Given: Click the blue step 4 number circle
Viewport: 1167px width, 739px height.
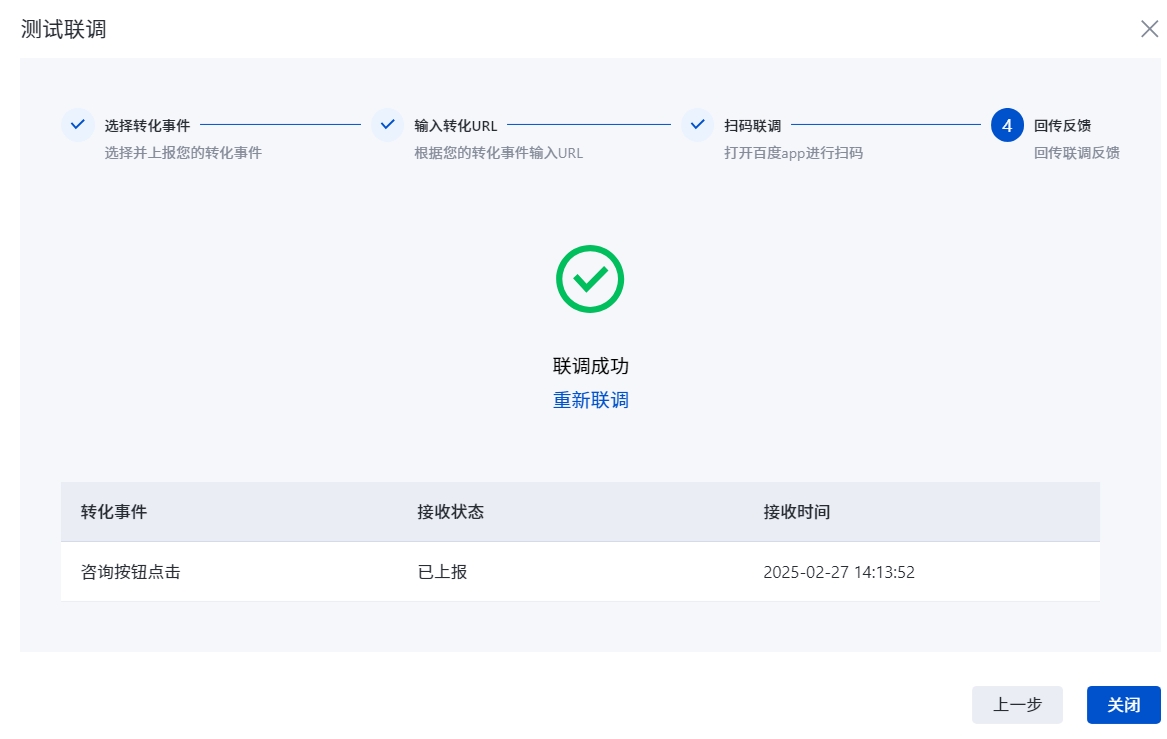Looking at the screenshot, I should pyautogui.click(x=1007, y=126).
